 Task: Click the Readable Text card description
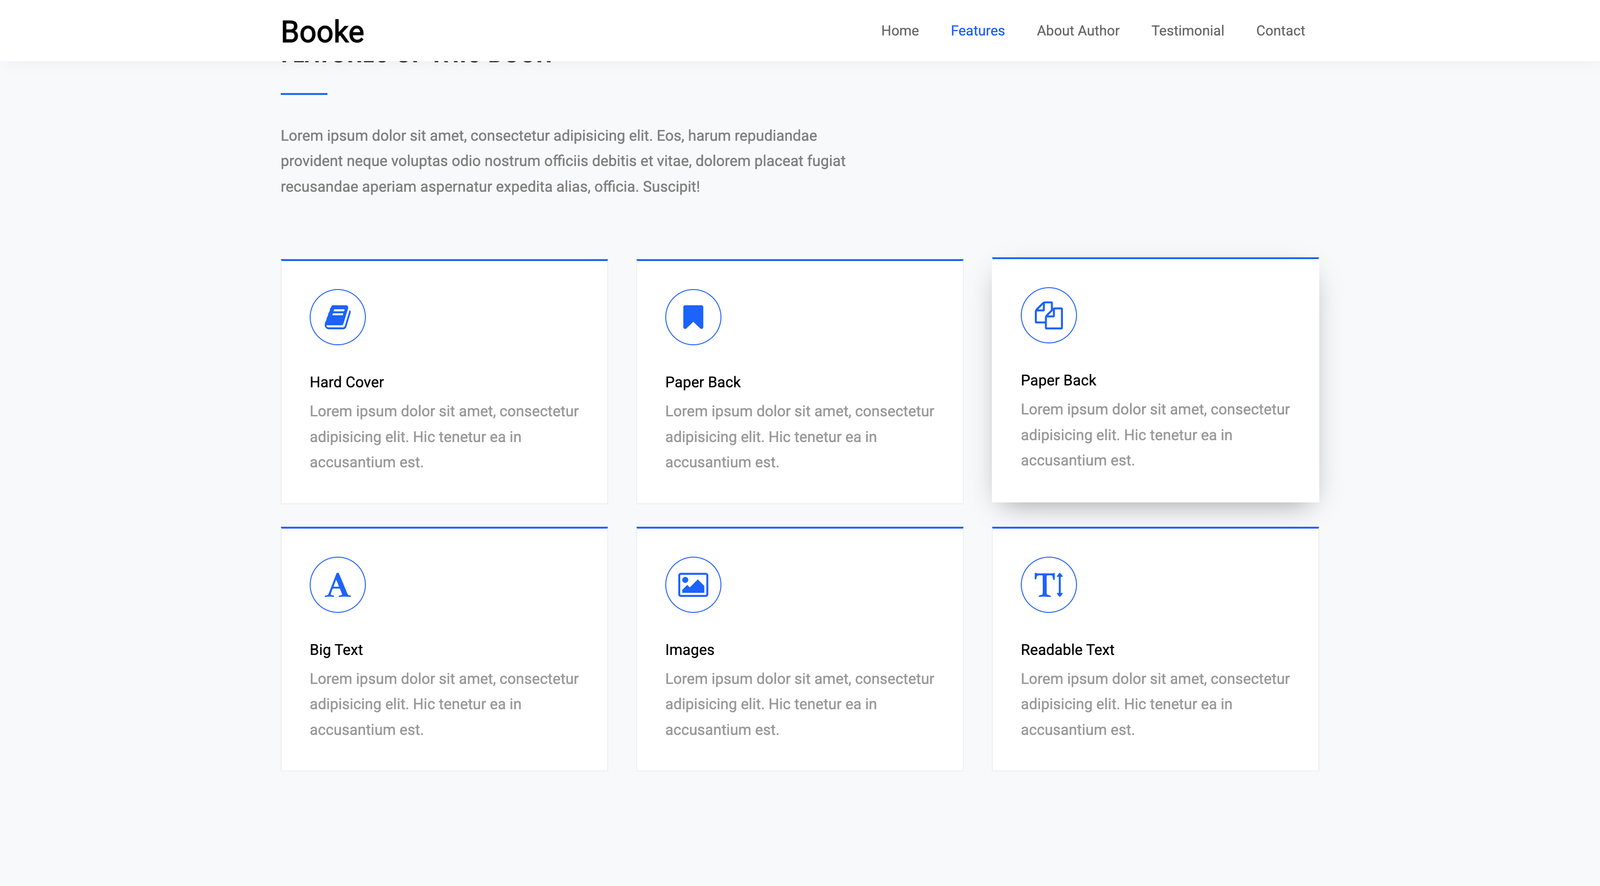pyautogui.click(x=1155, y=704)
